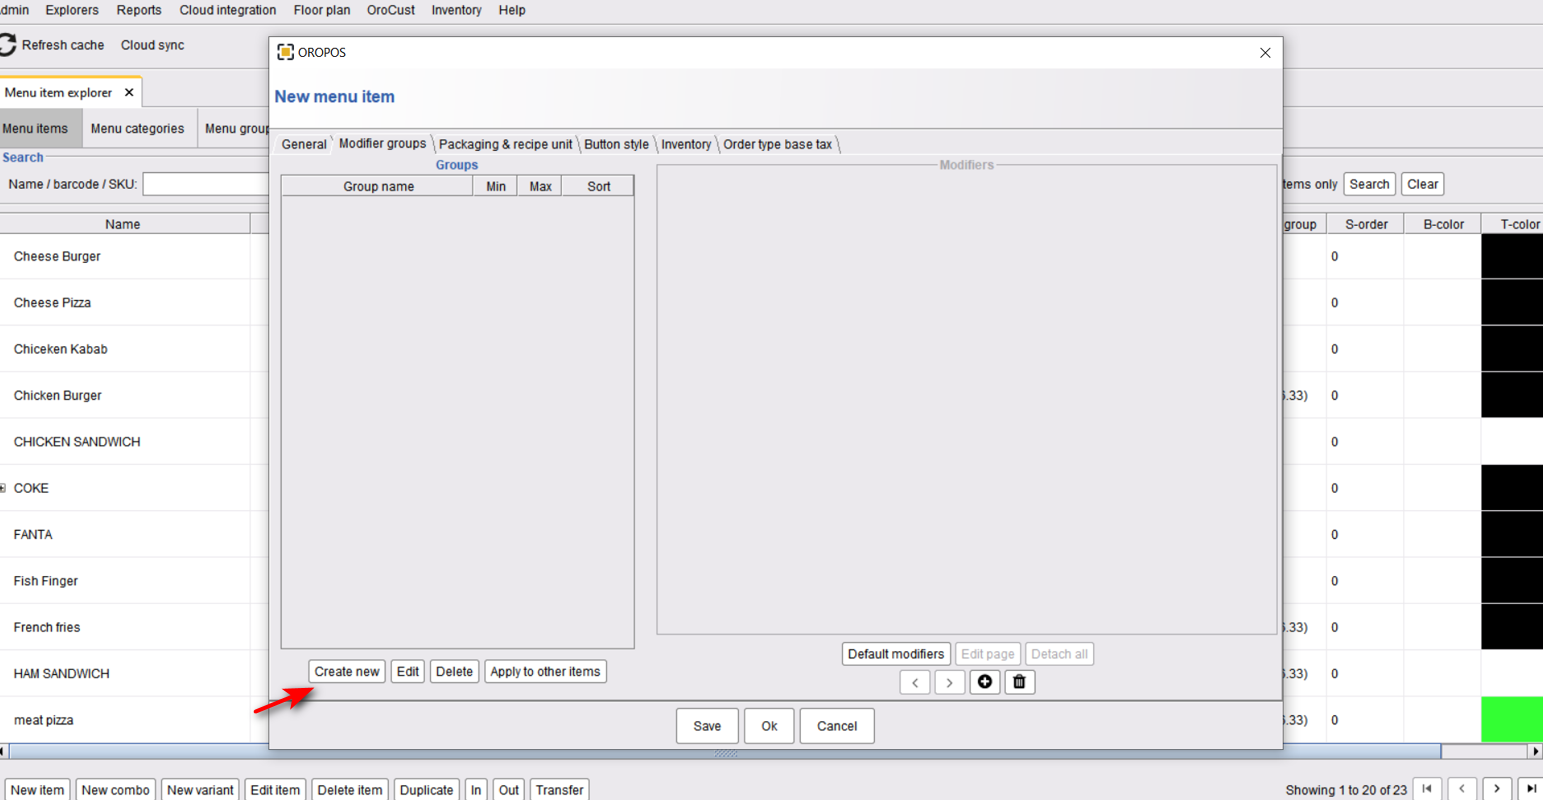Click the In button
Viewport: 1543px width, 800px height.
click(476, 789)
